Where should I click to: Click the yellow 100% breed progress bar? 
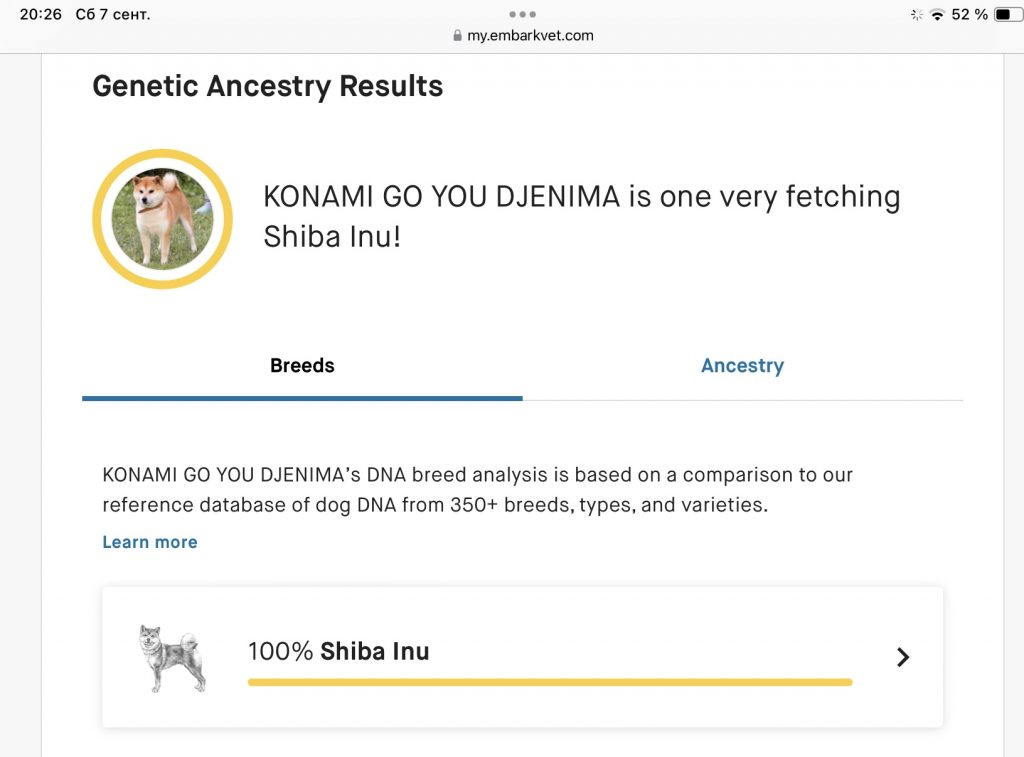550,682
